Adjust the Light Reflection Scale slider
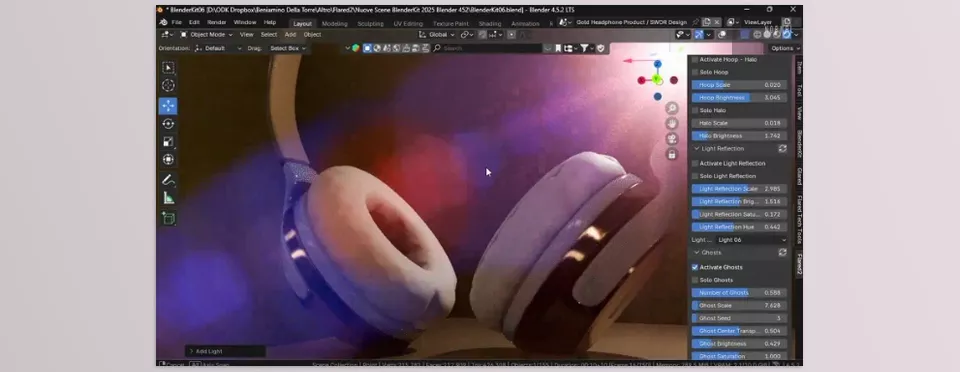 point(739,189)
